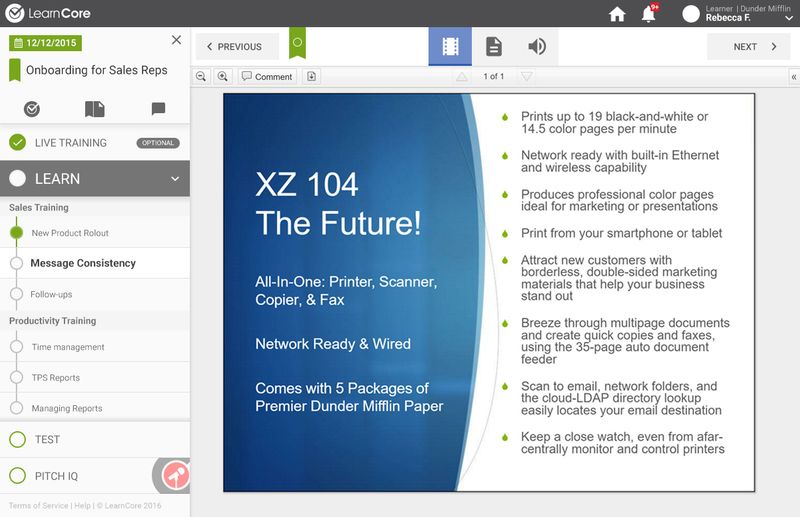Open the open-book resources sidebar tab

point(95,109)
